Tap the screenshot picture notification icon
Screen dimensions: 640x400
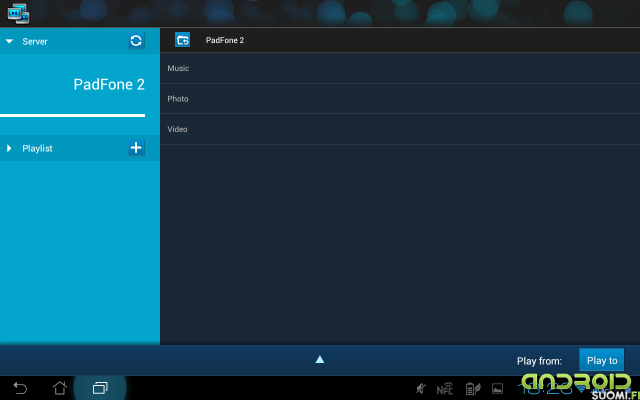coord(497,389)
